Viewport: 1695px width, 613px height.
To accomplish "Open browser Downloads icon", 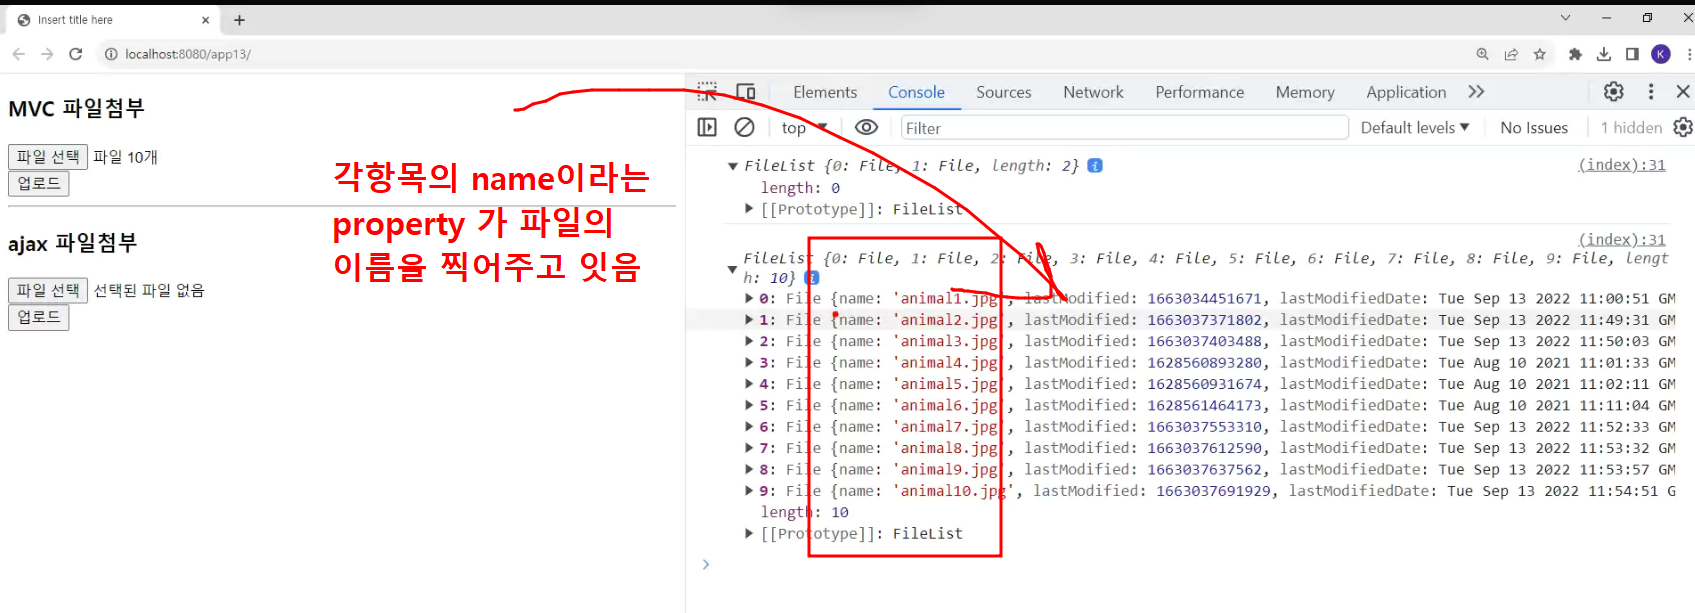I will [x=1604, y=54].
